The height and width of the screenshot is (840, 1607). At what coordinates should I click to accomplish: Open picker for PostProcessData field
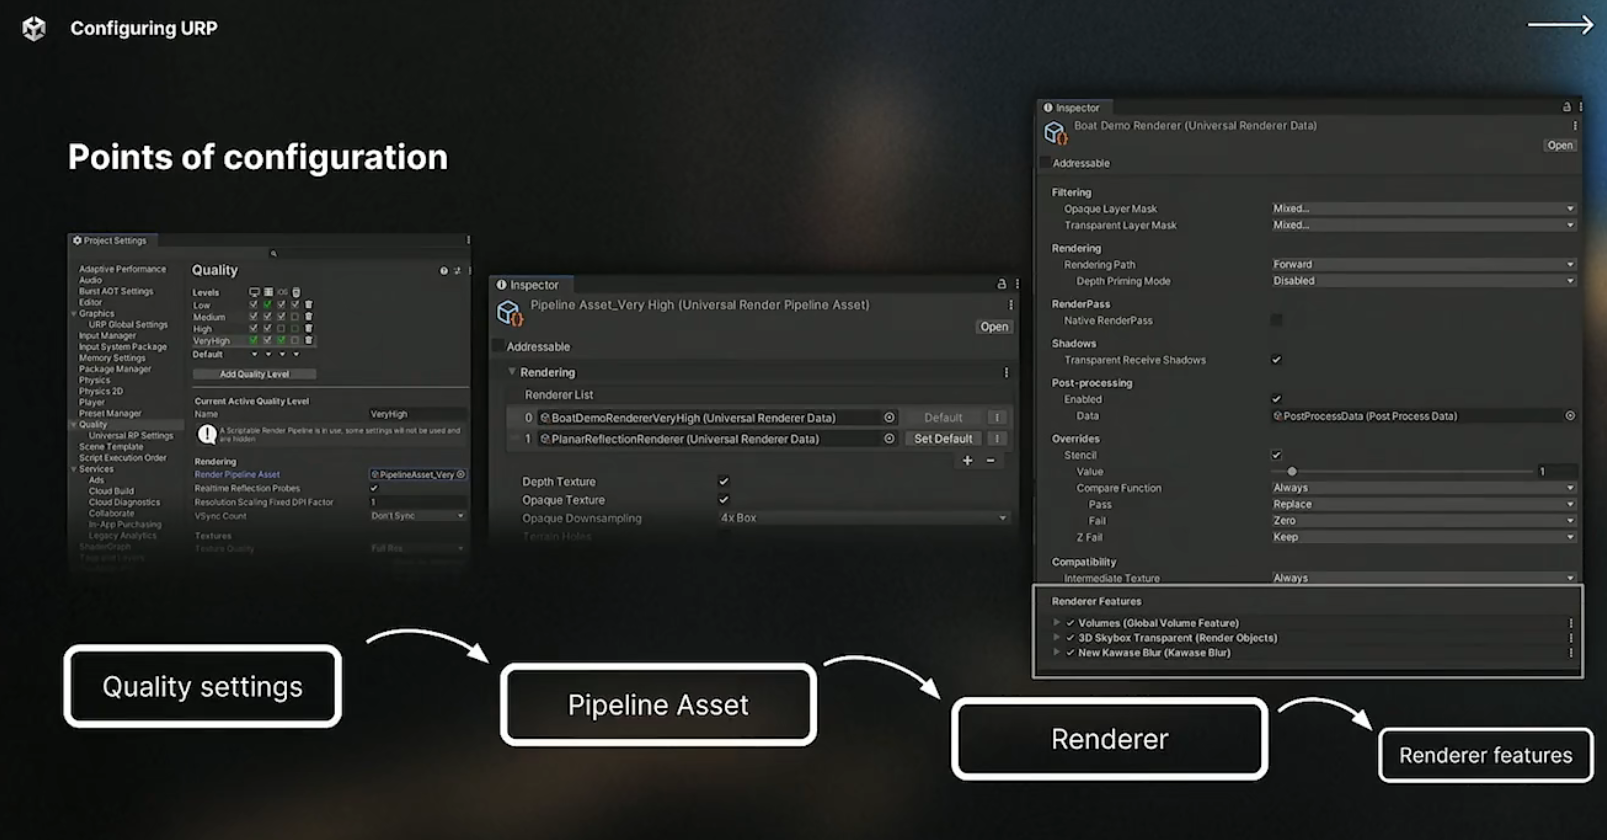click(x=1570, y=416)
